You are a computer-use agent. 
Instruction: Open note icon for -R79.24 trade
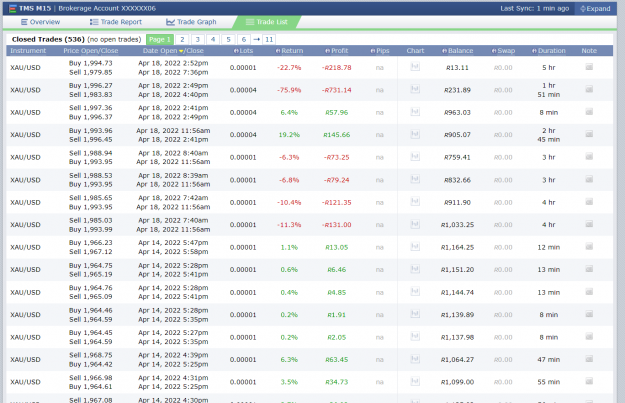tap(589, 179)
